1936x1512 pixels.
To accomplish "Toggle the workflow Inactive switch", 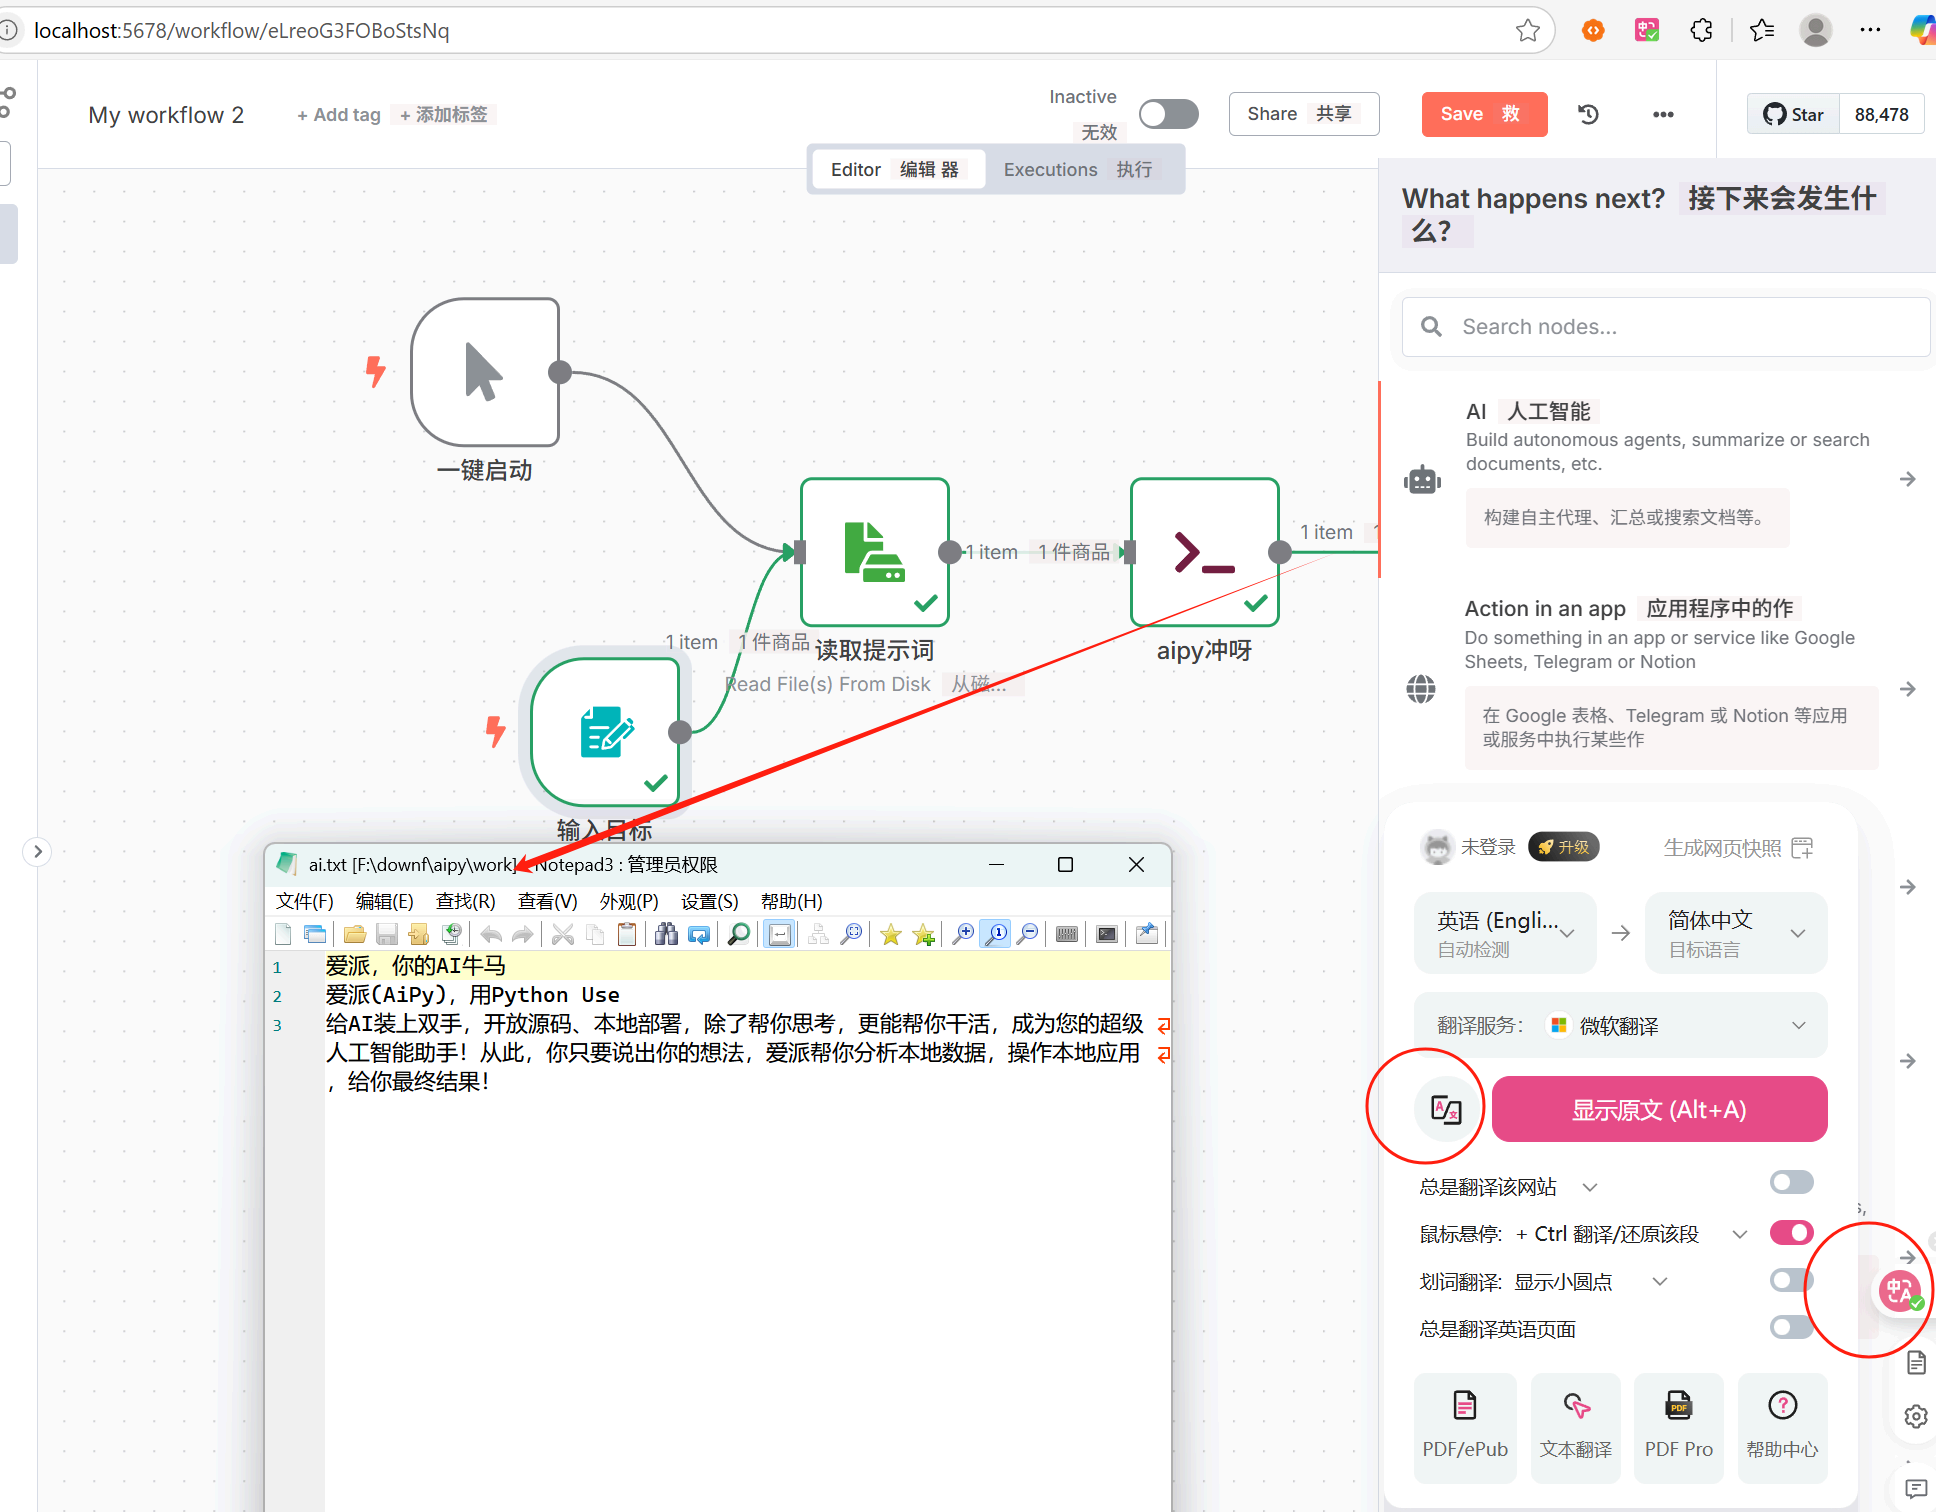I will (x=1169, y=114).
